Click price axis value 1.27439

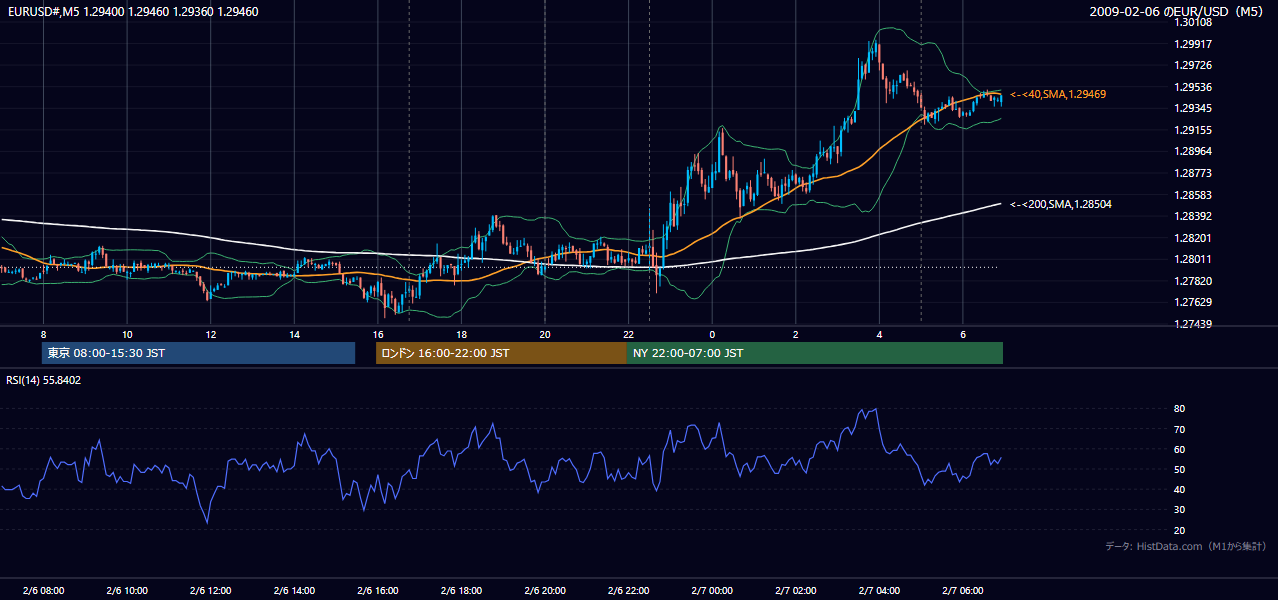coord(1193,324)
